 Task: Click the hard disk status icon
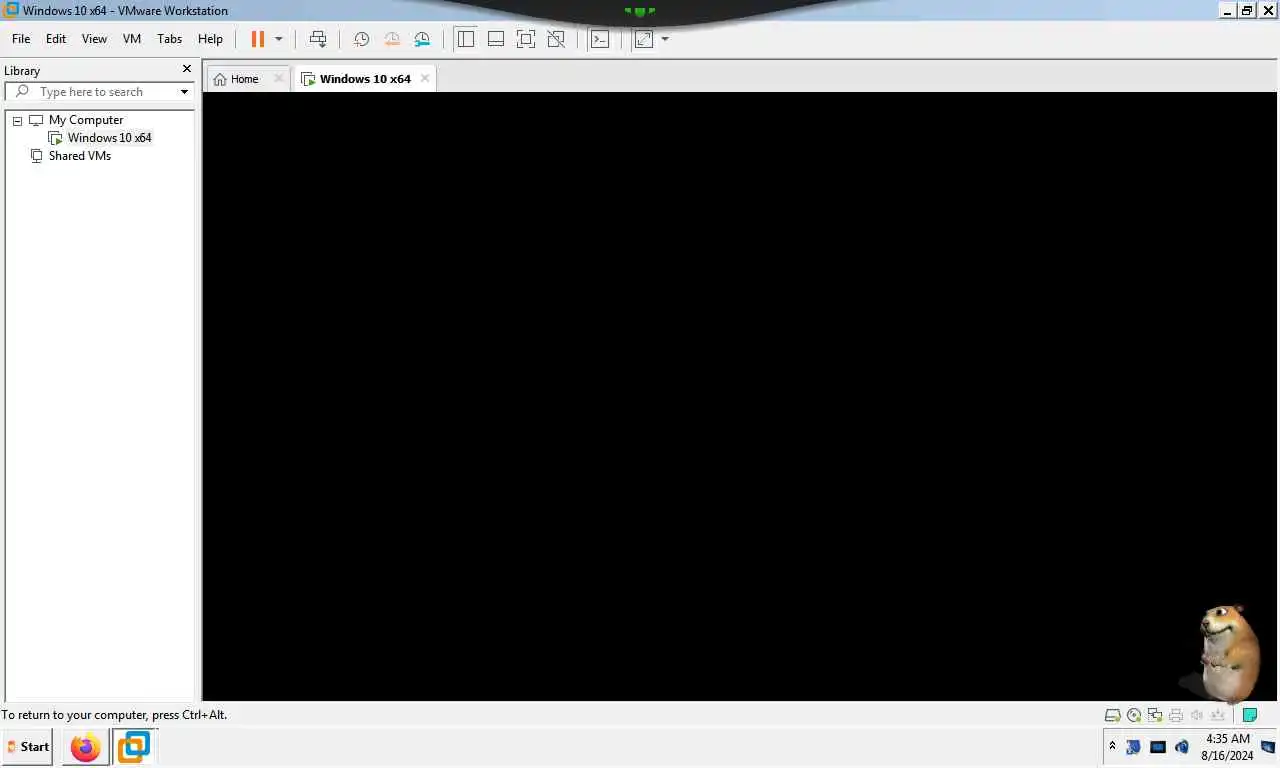pos(1112,715)
